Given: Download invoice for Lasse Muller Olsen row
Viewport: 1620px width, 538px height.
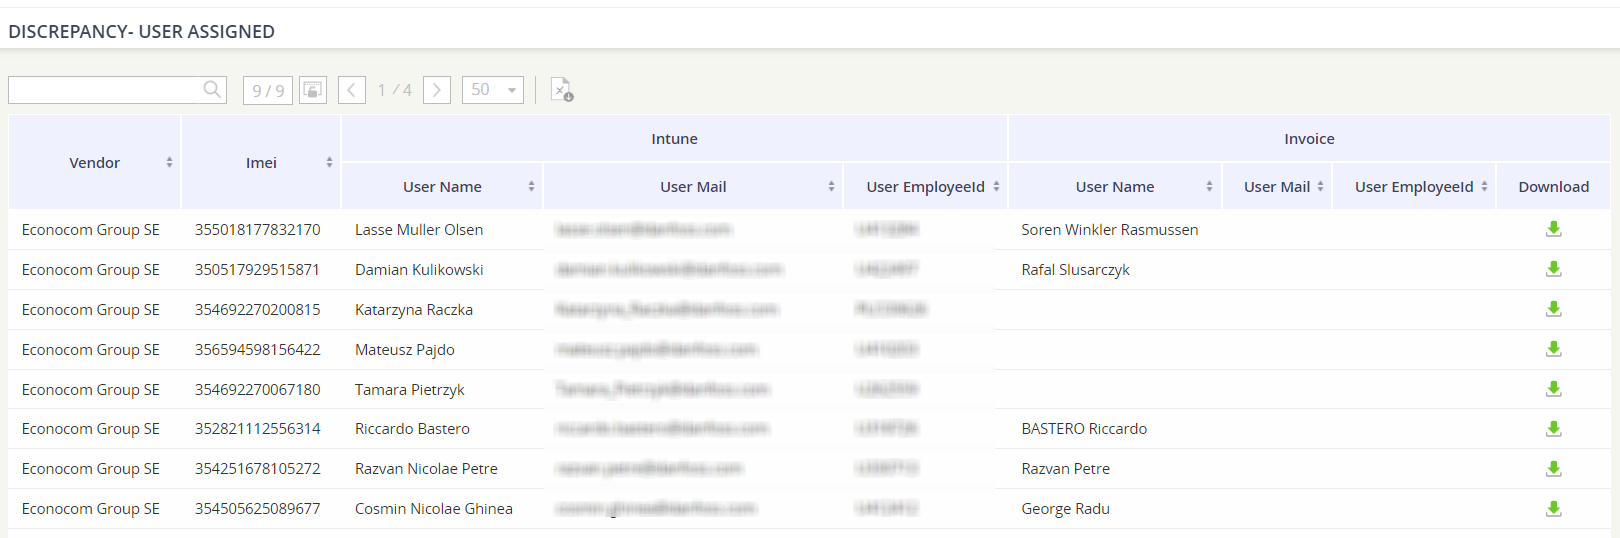Looking at the screenshot, I should tap(1554, 229).
